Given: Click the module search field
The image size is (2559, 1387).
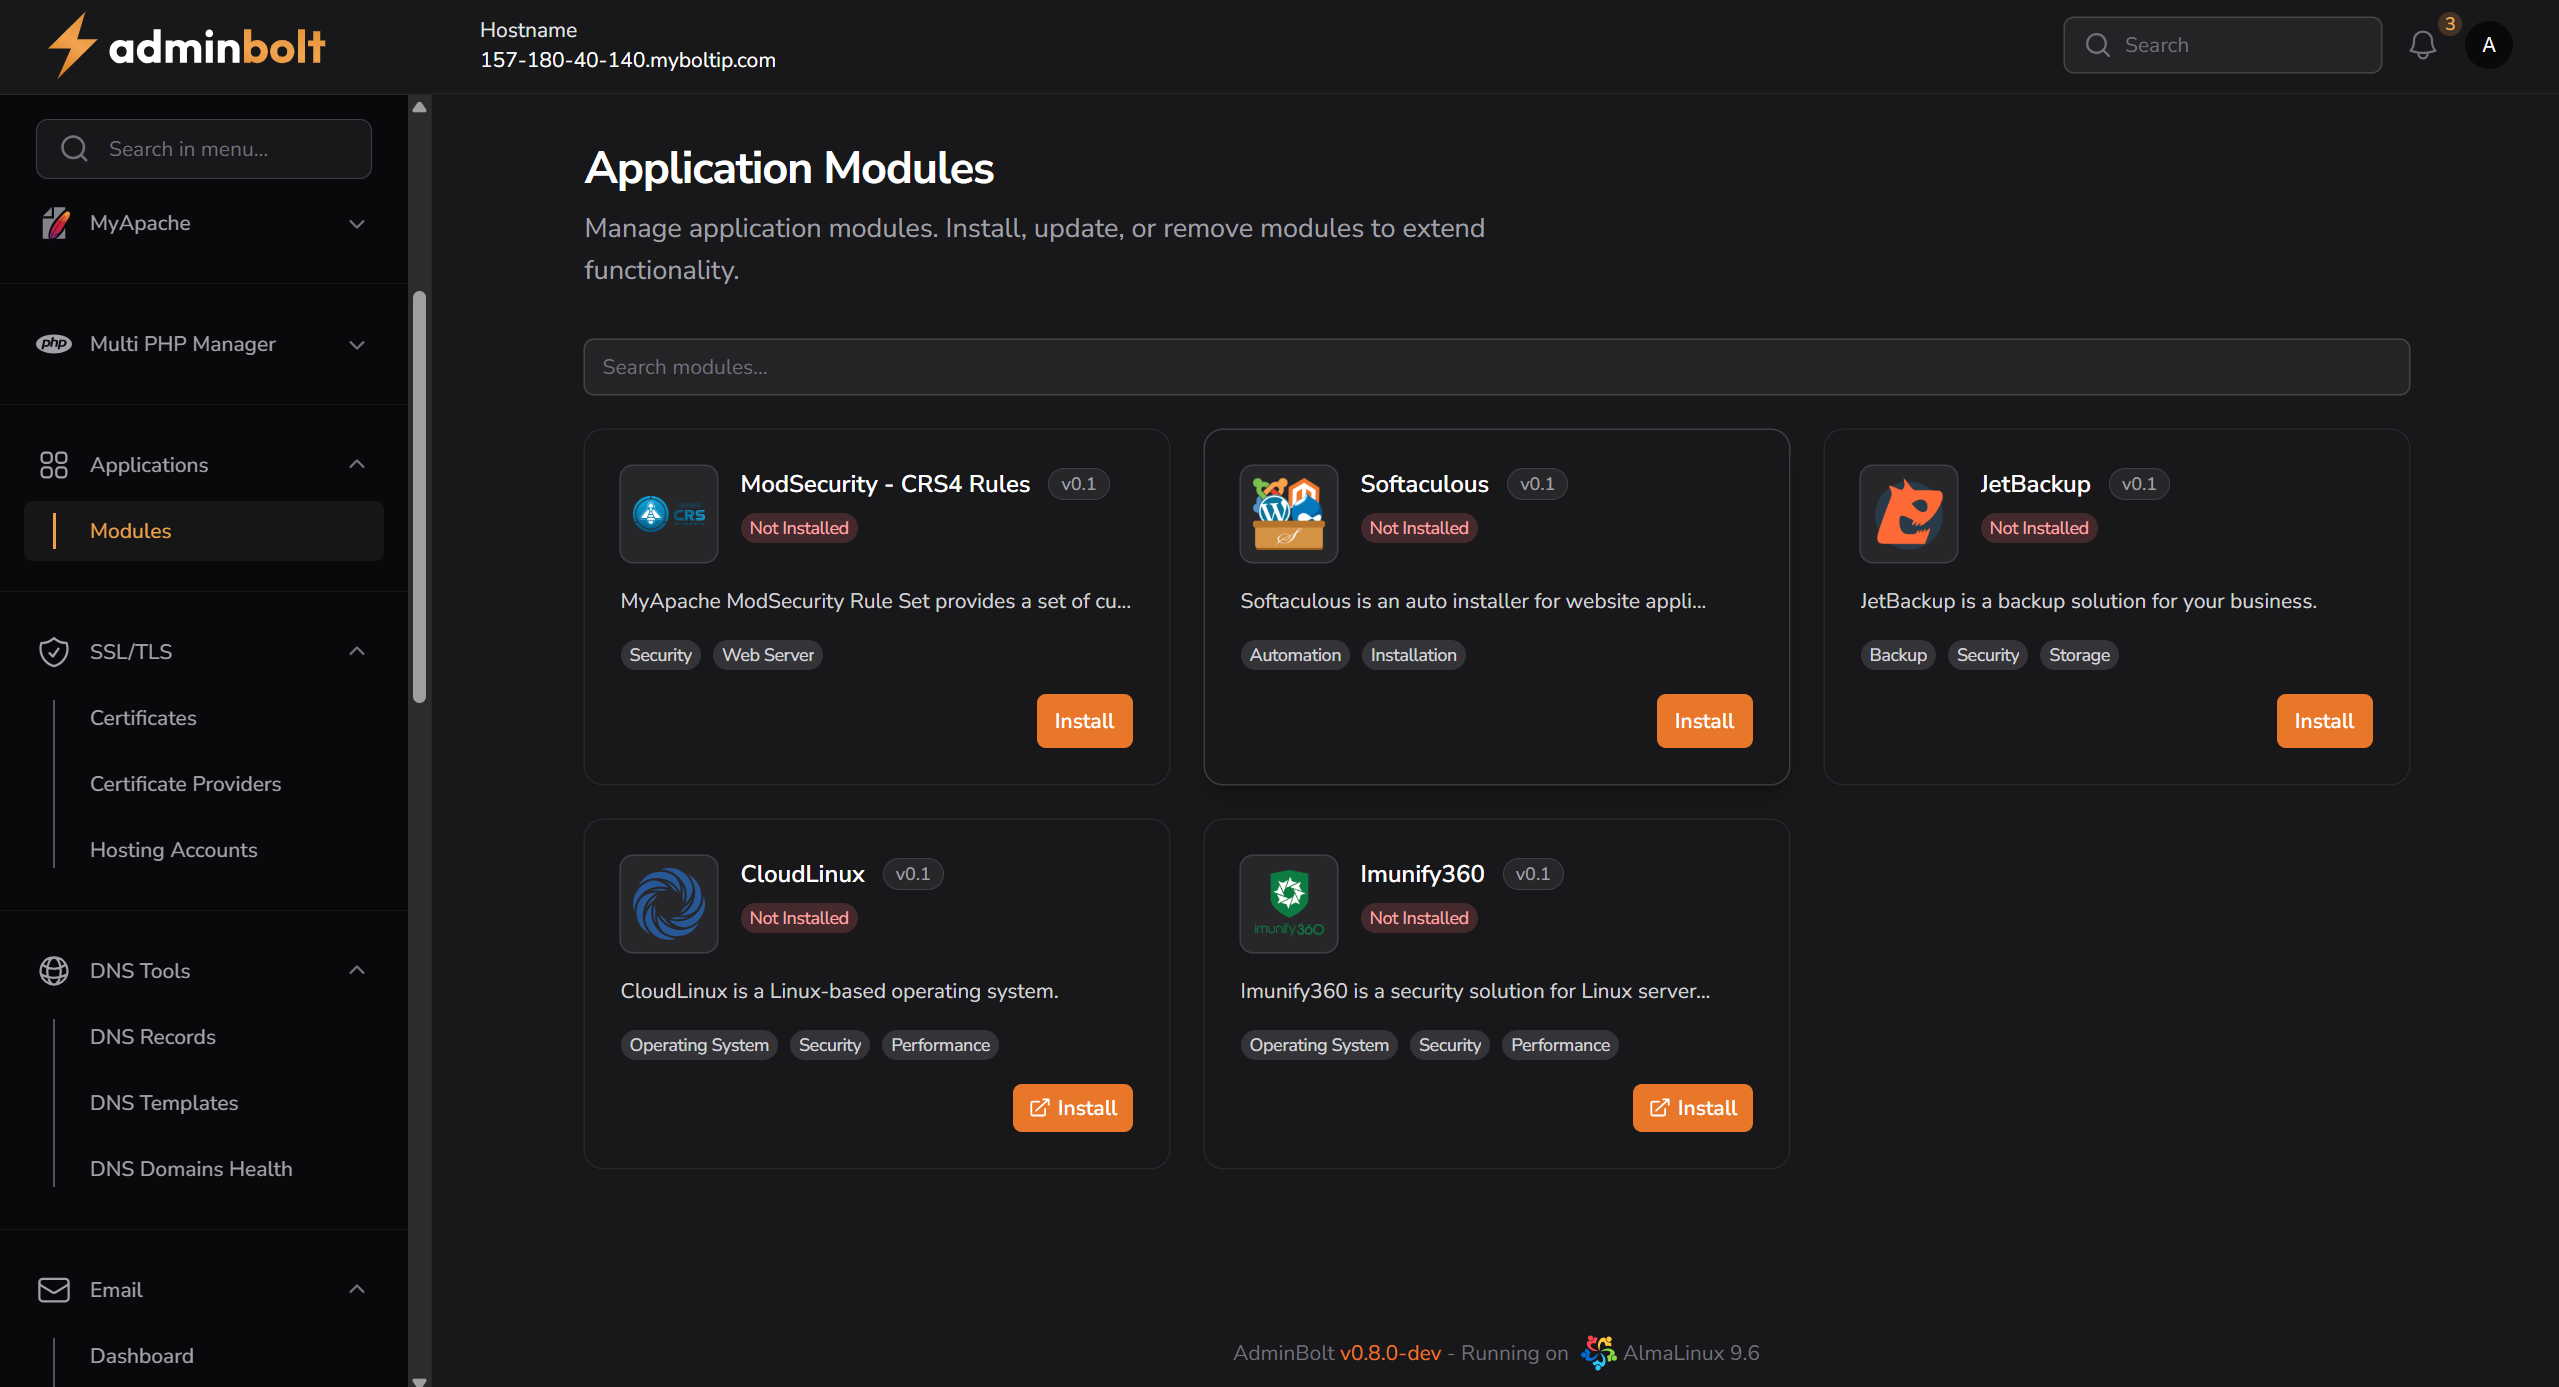Looking at the screenshot, I should coord(1496,367).
